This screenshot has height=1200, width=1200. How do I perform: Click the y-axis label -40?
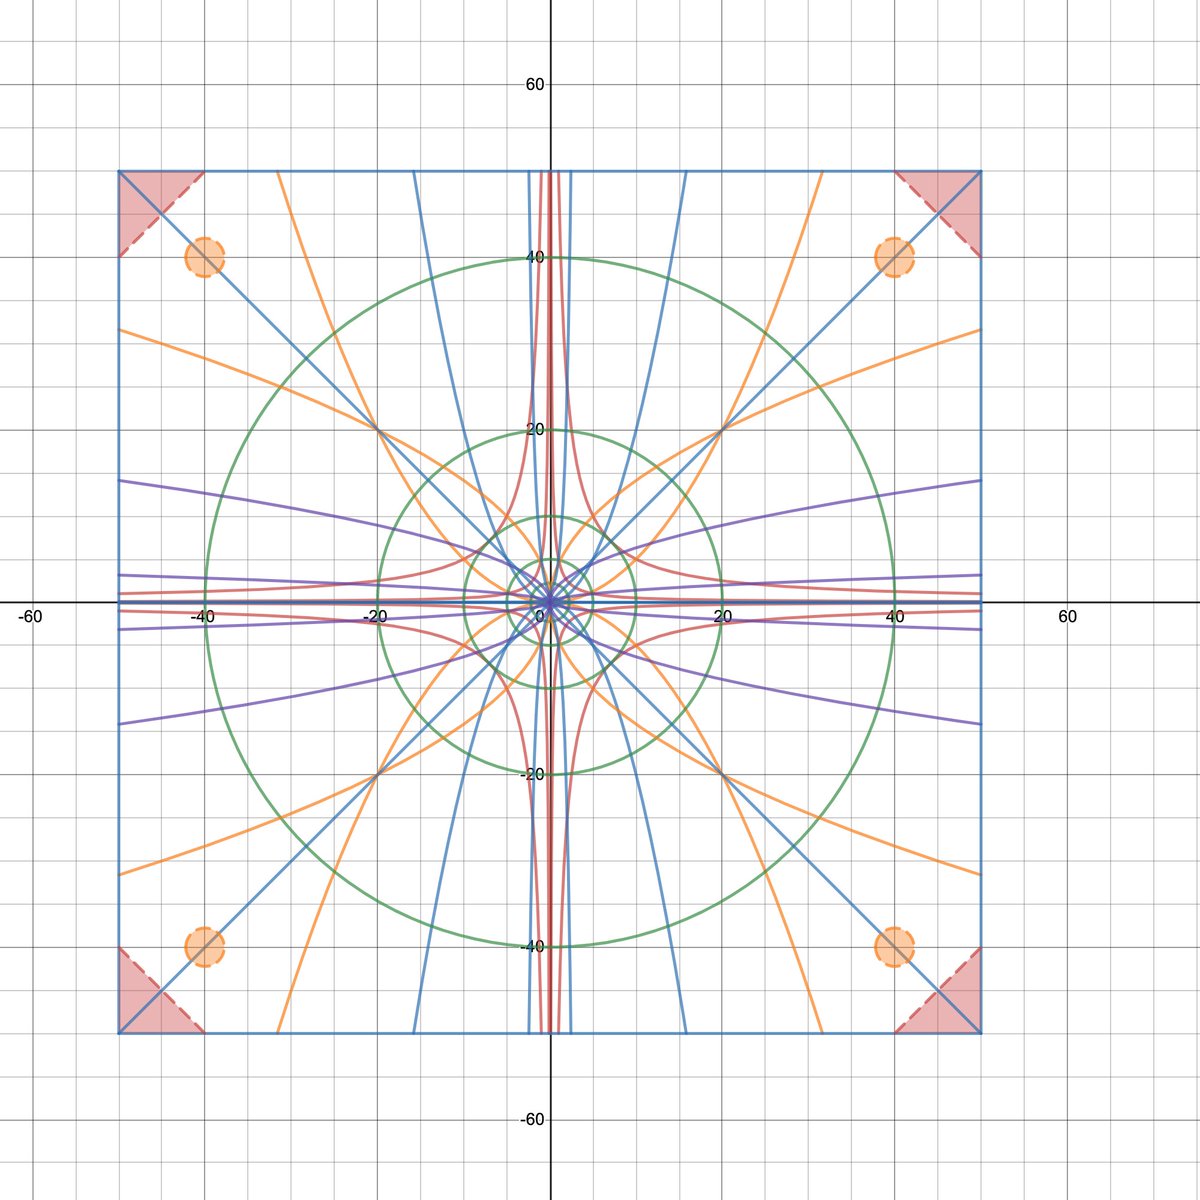[532, 947]
